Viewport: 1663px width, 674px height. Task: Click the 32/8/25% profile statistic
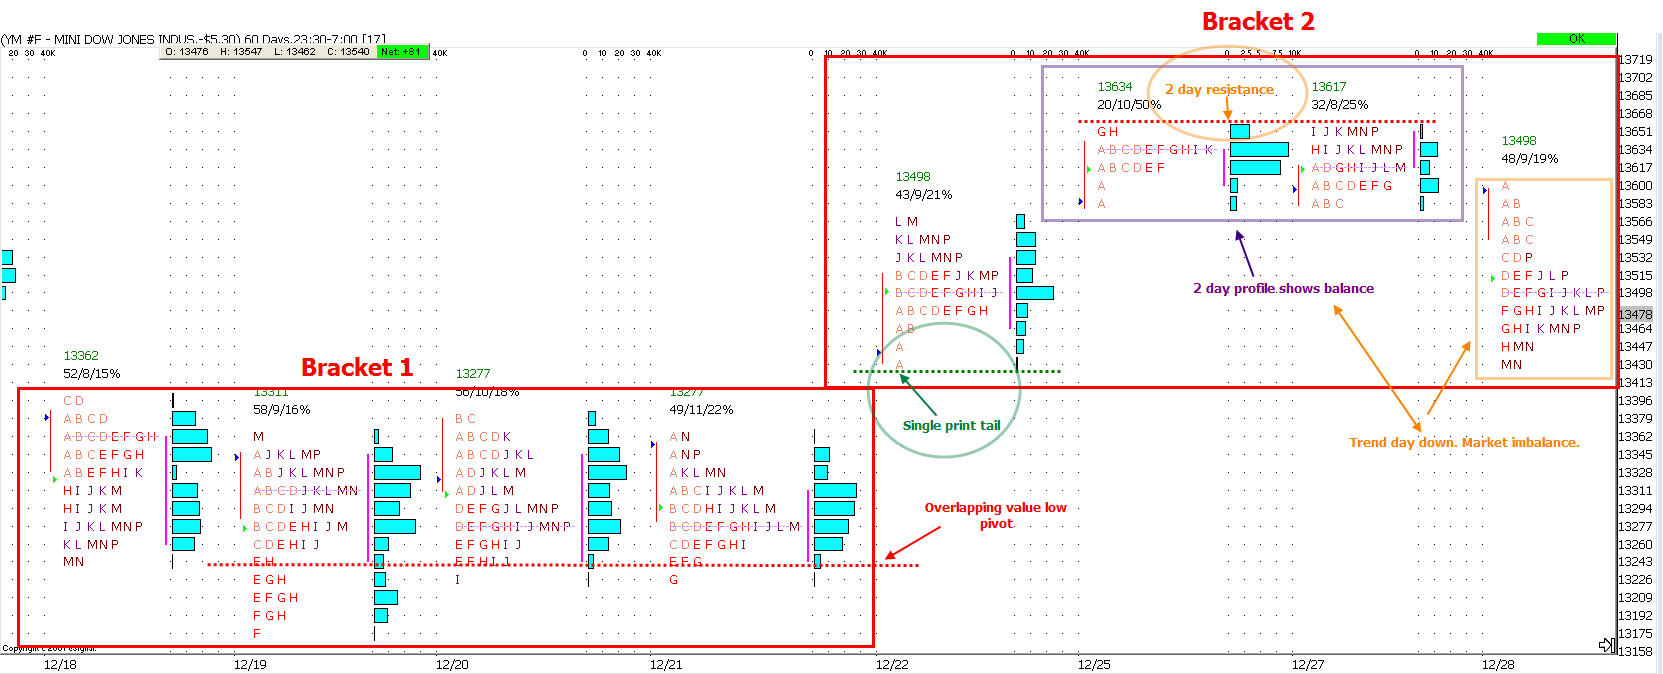tap(1340, 105)
